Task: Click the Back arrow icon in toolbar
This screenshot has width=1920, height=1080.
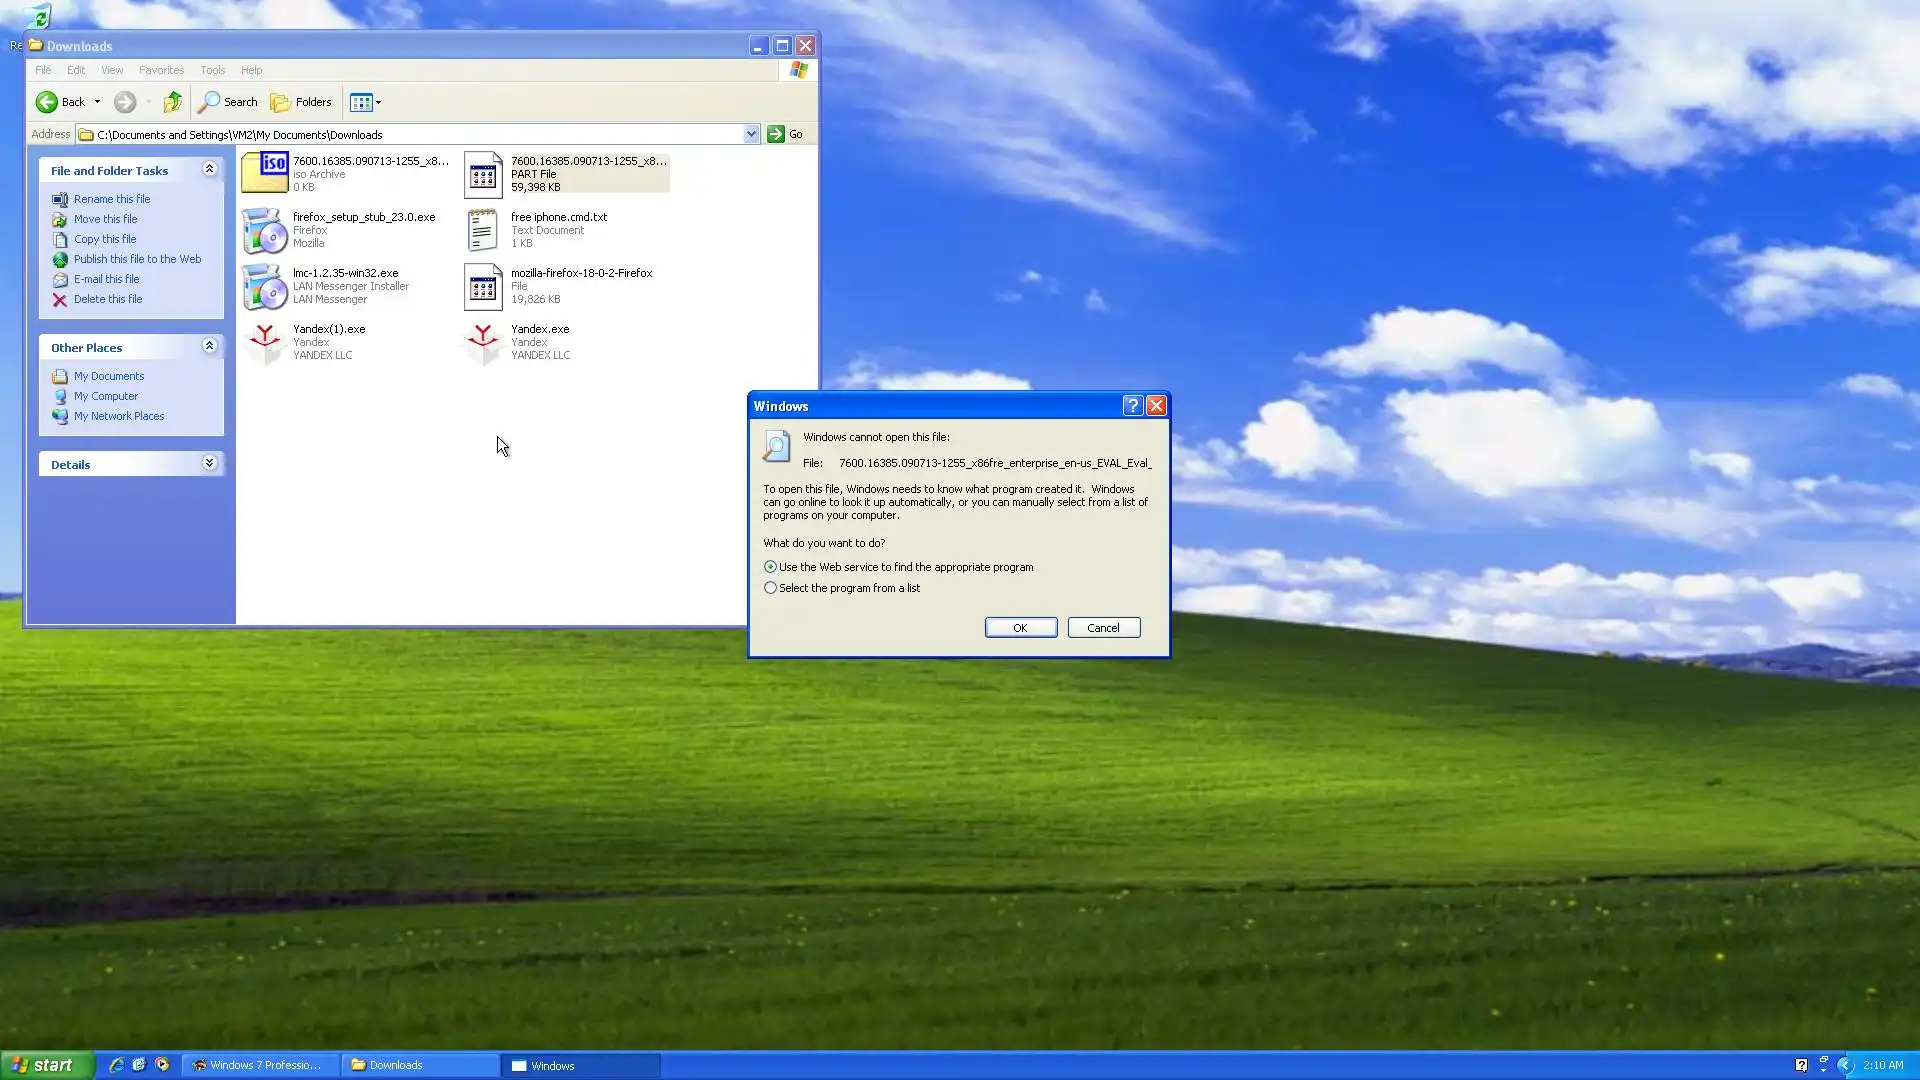Action: pyautogui.click(x=47, y=102)
